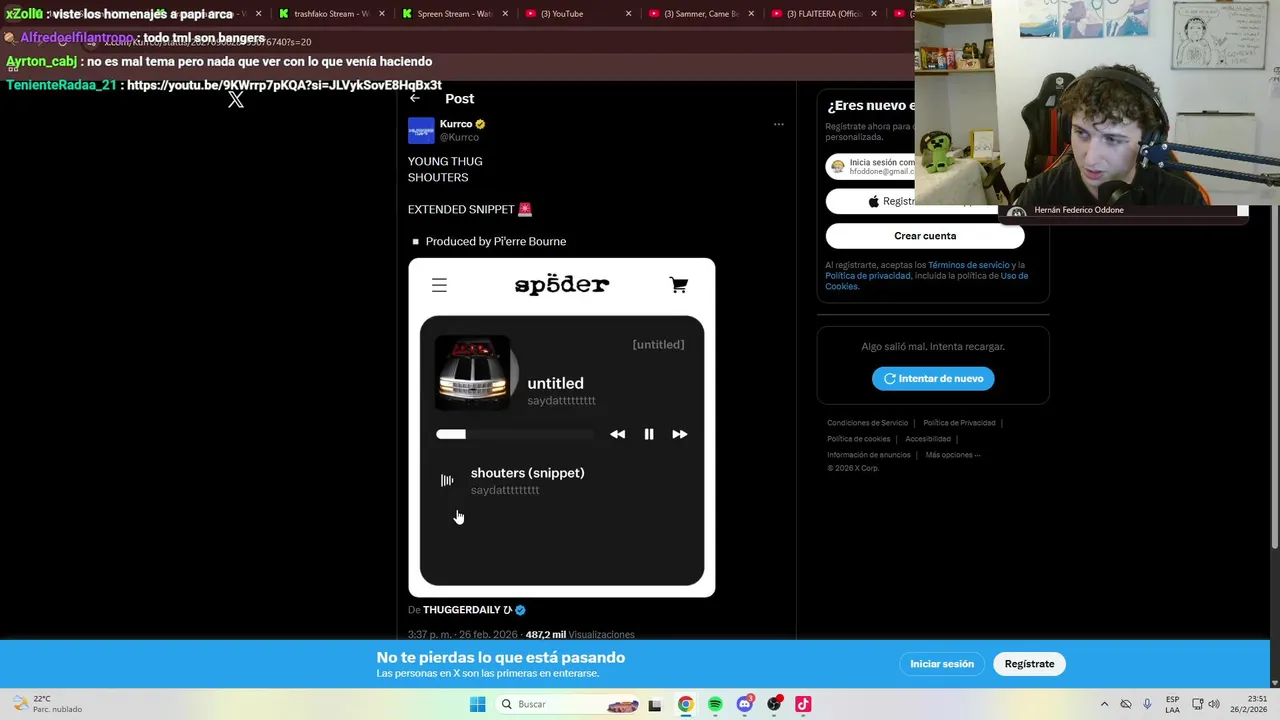Open the weather widget showing 22°C
Viewport: 1280px width, 720px height.
click(47, 704)
